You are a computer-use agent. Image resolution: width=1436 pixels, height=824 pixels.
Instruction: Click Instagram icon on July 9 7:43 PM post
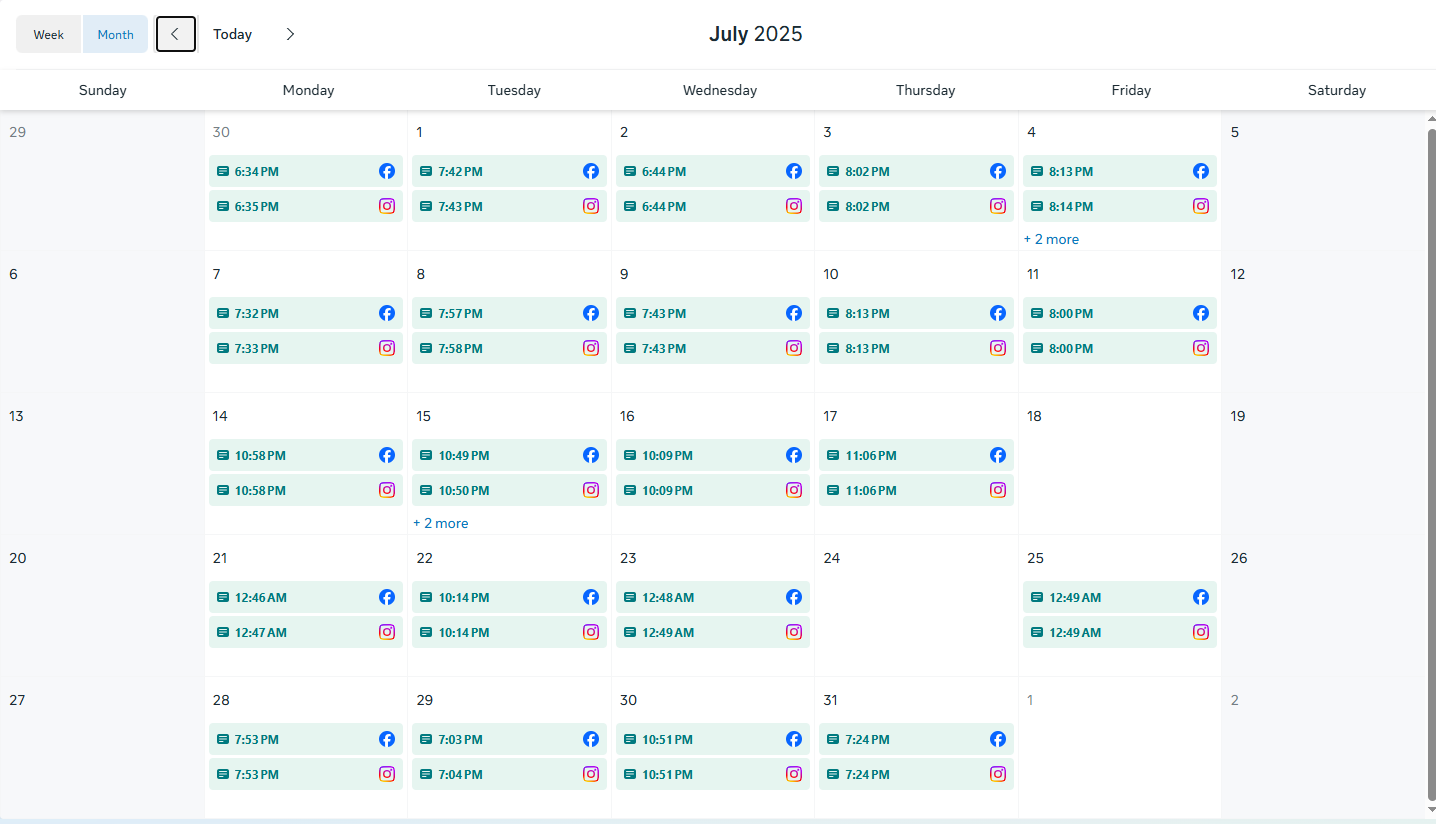tap(794, 348)
